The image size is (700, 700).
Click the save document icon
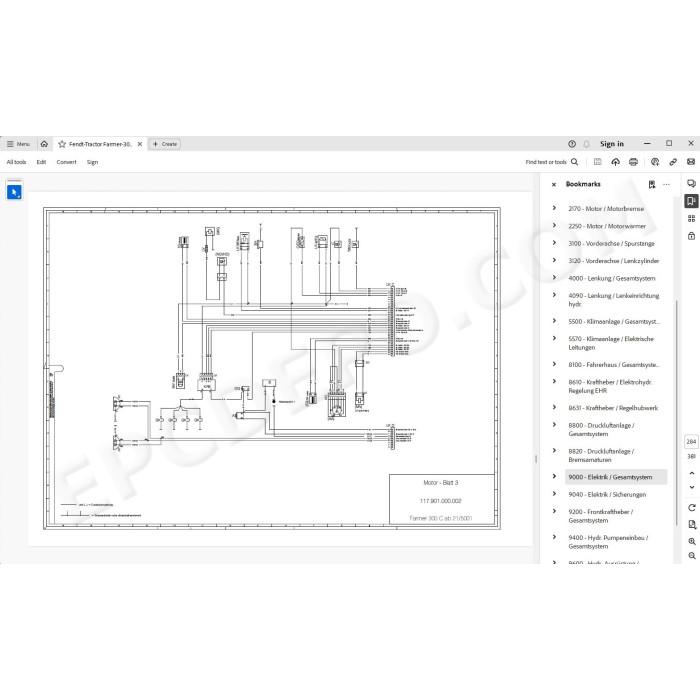pos(597,162)
